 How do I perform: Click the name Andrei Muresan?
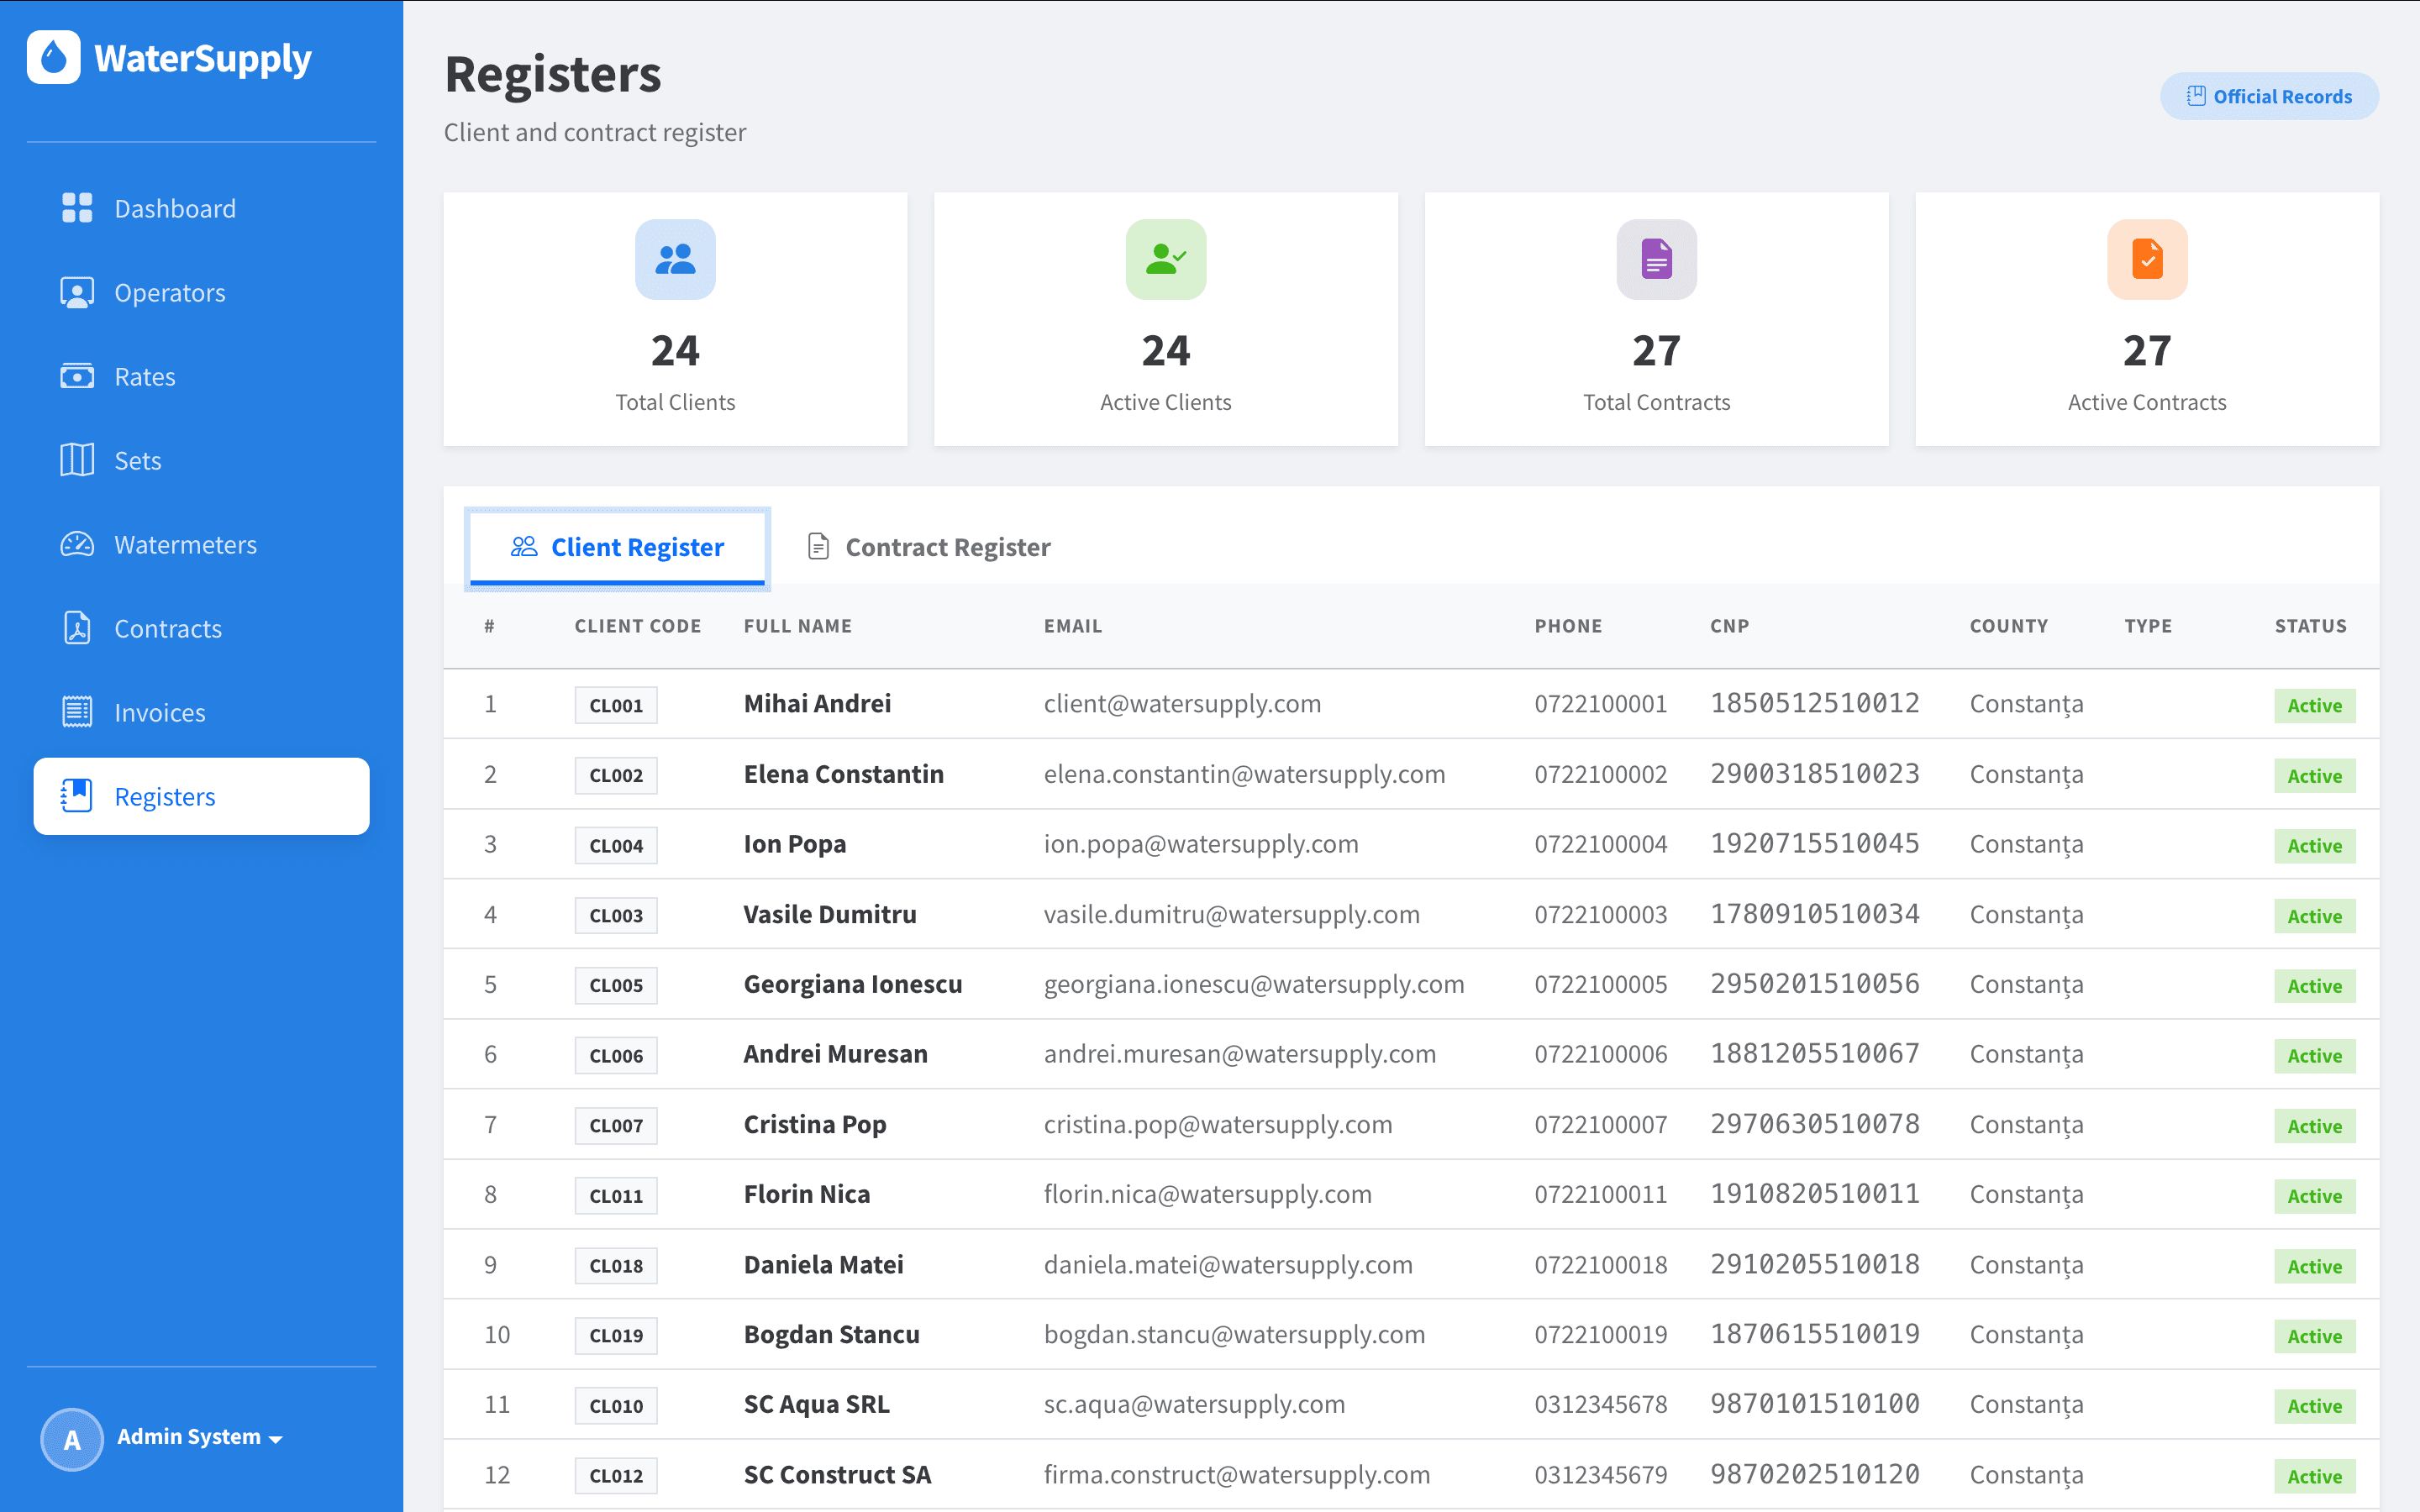pyautogui.click(x=836, y=1054)
